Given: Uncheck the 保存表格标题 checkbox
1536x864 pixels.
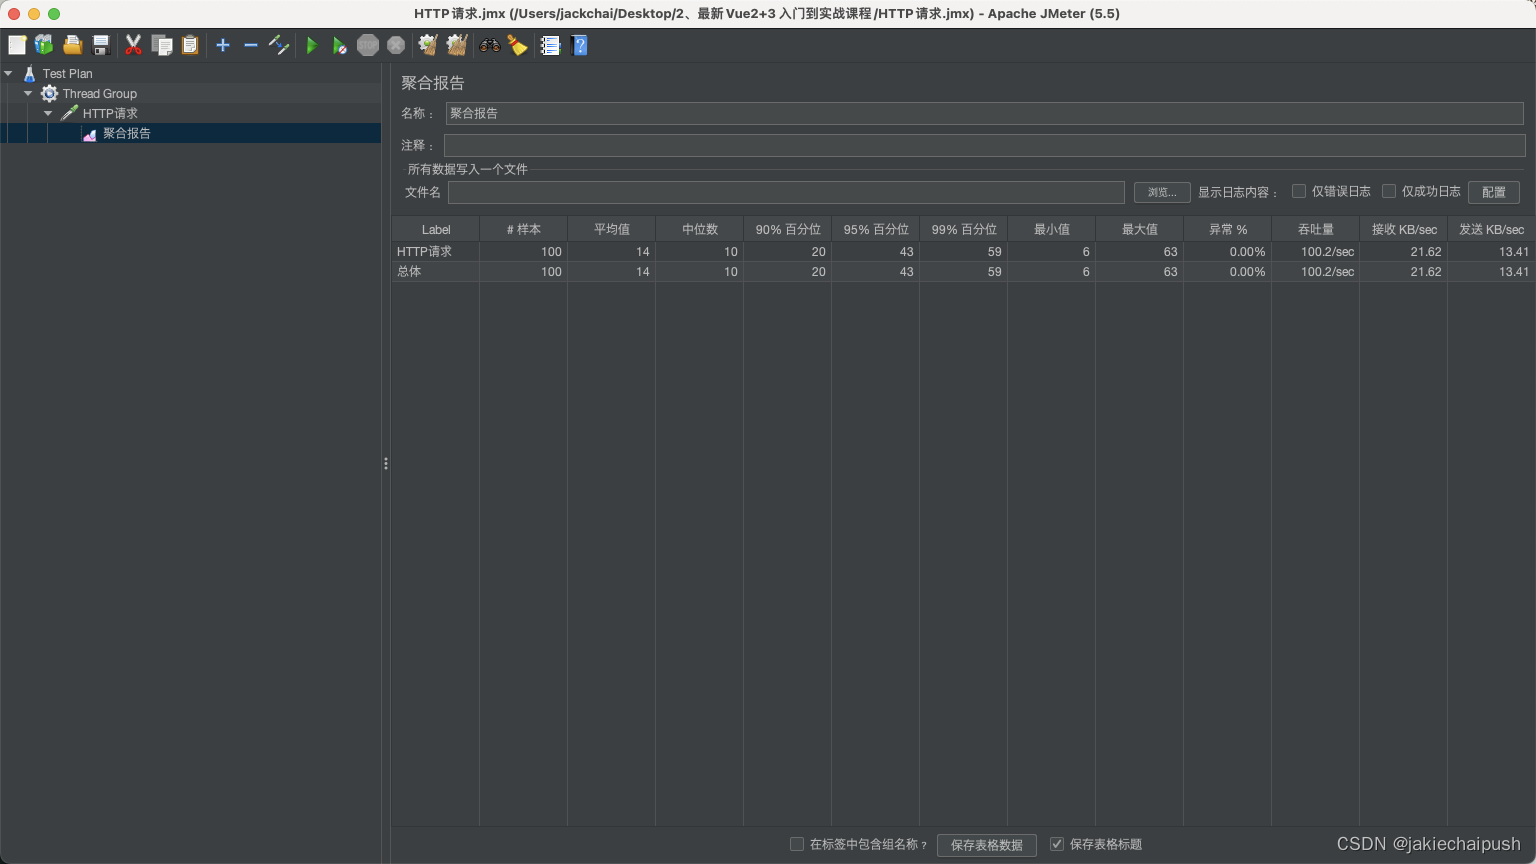Looking at the screenshot, I should 1057,844.
